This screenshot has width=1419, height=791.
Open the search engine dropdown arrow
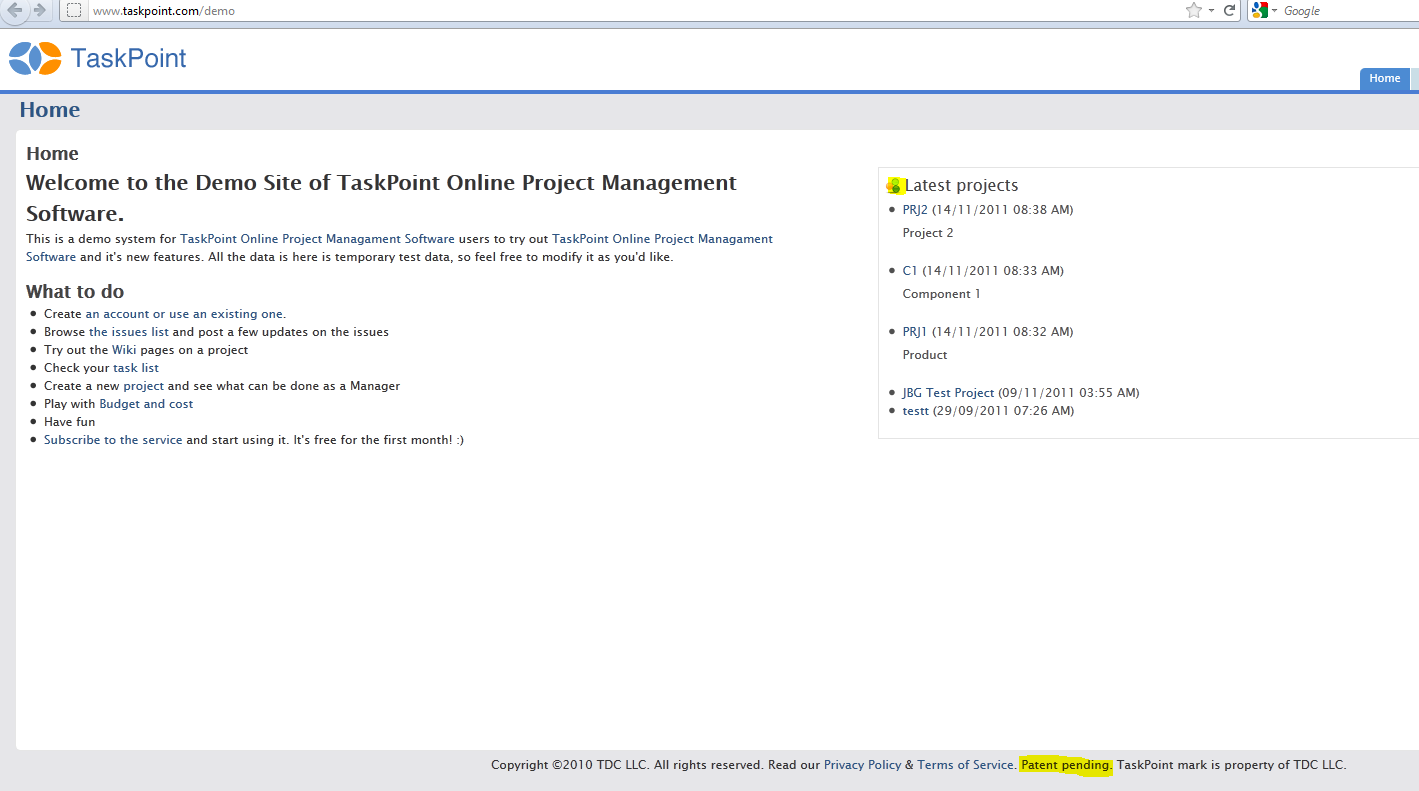click(x=1274, y=10)
